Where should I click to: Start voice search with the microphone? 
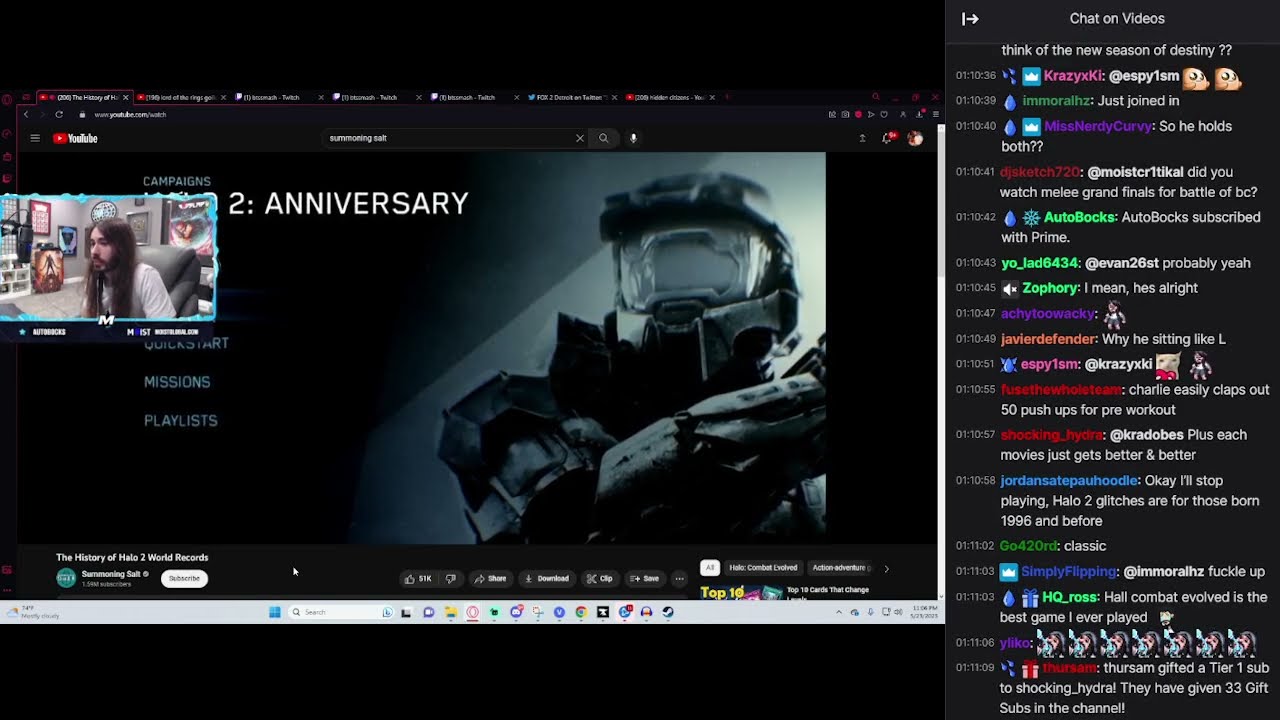pyautogui.click(x=633, y=138)
